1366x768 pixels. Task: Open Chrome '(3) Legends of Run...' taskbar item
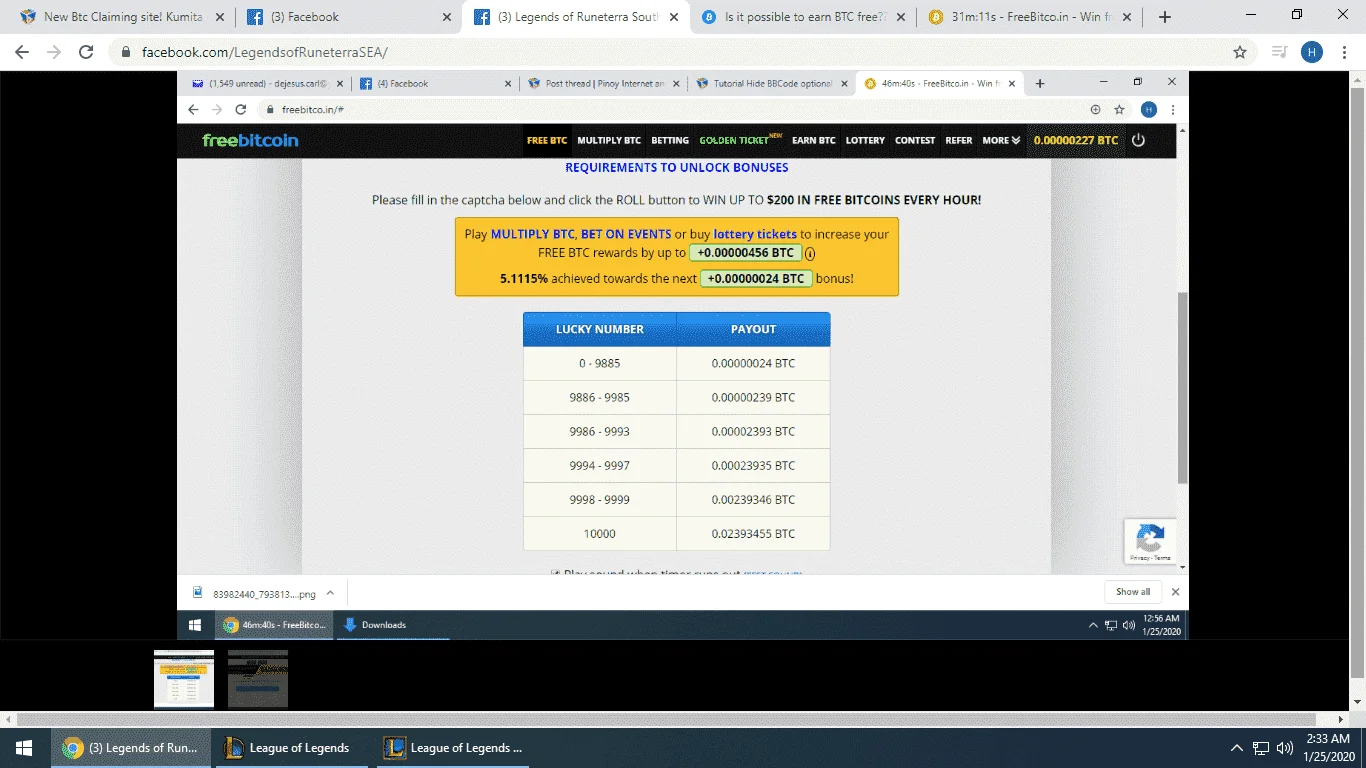tap(130, 747)
